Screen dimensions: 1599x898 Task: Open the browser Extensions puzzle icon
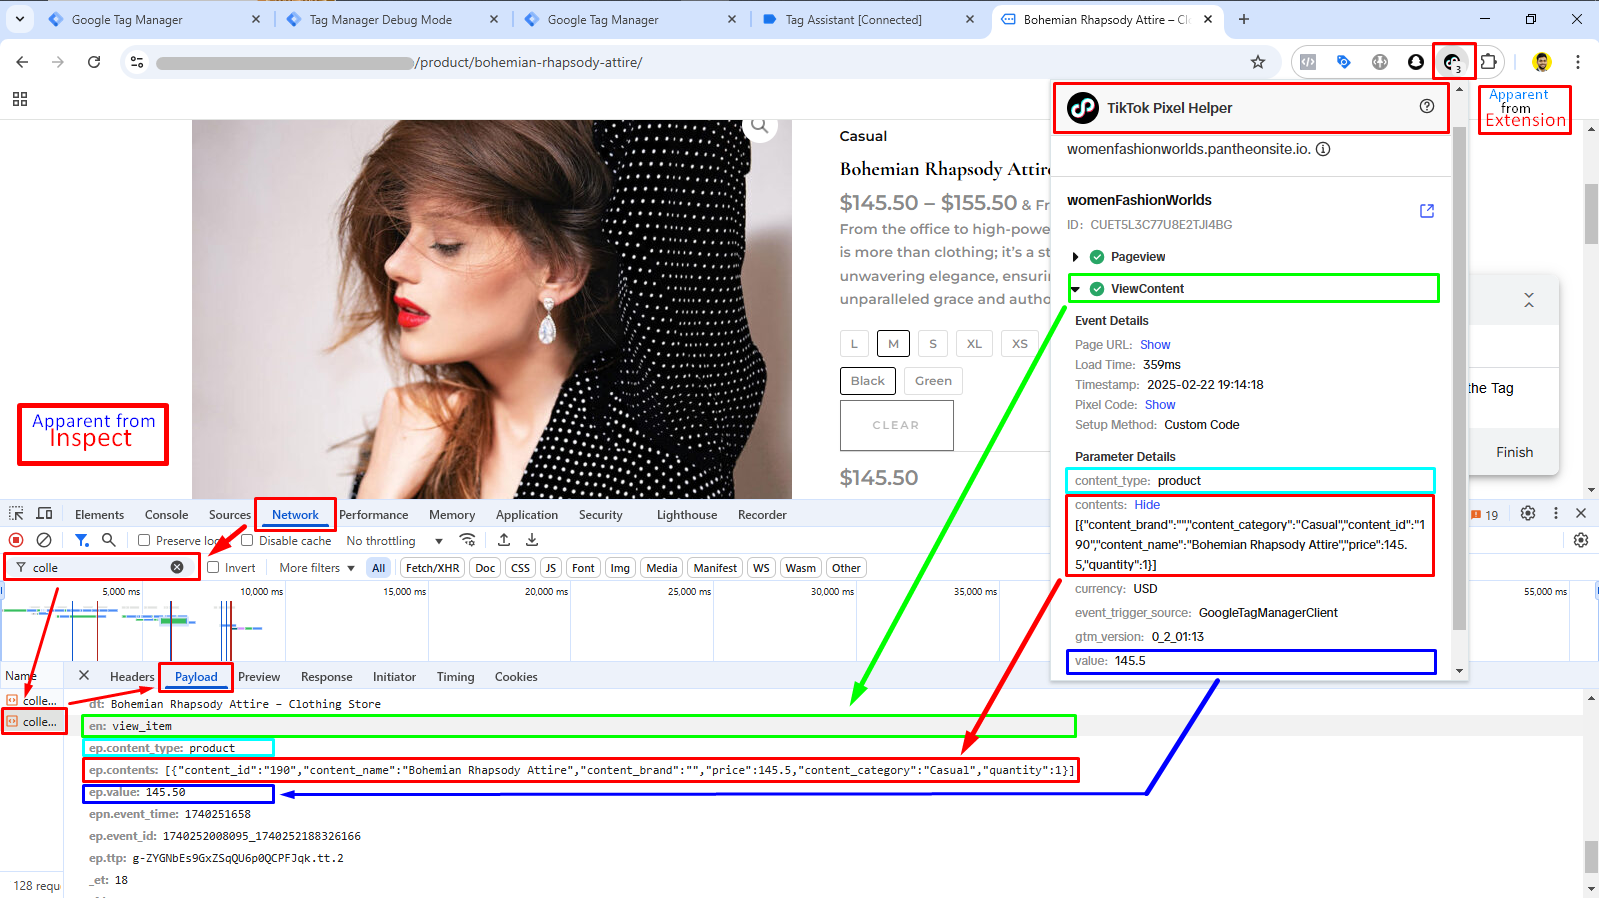click(x=1488, y=62)
